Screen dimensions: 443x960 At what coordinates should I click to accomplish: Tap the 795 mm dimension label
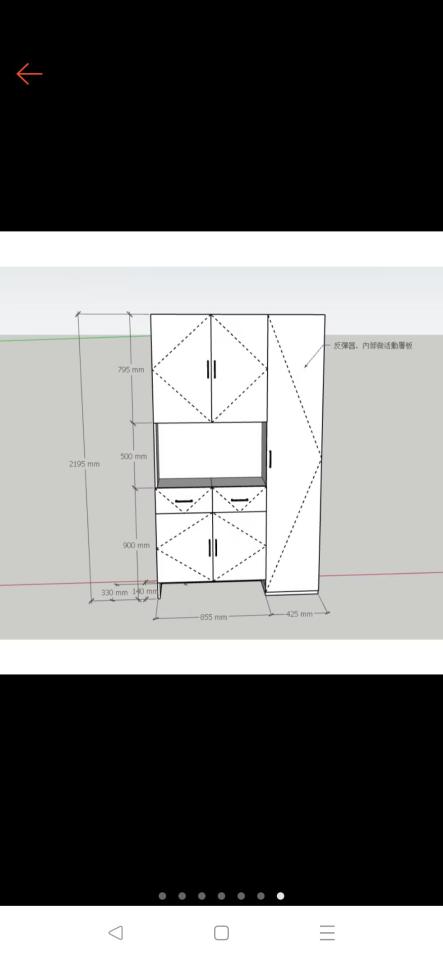131,370
